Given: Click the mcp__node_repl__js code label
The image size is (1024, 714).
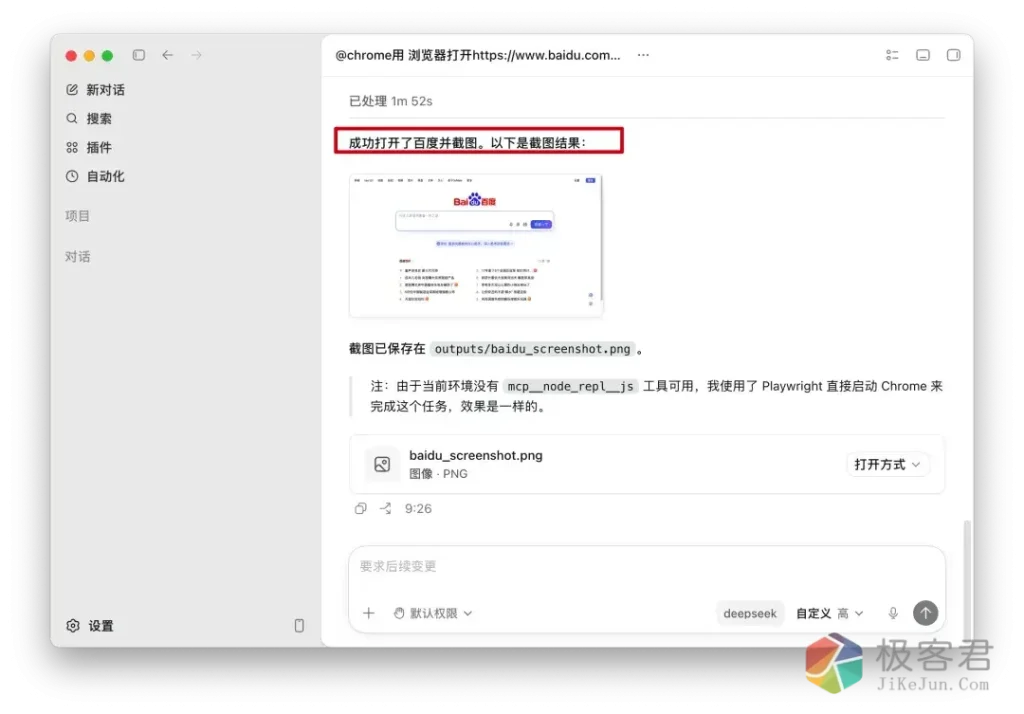Looking at the screenshot, I should [570, 386].
